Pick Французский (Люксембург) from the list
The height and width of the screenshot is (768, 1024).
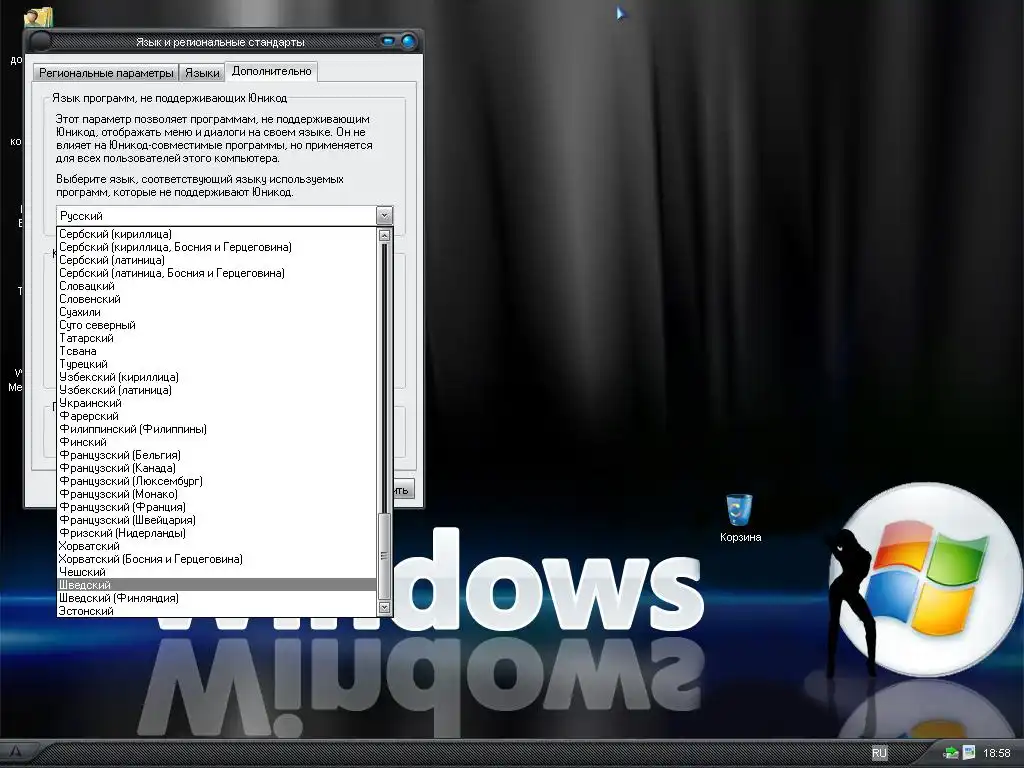point(216,481)
